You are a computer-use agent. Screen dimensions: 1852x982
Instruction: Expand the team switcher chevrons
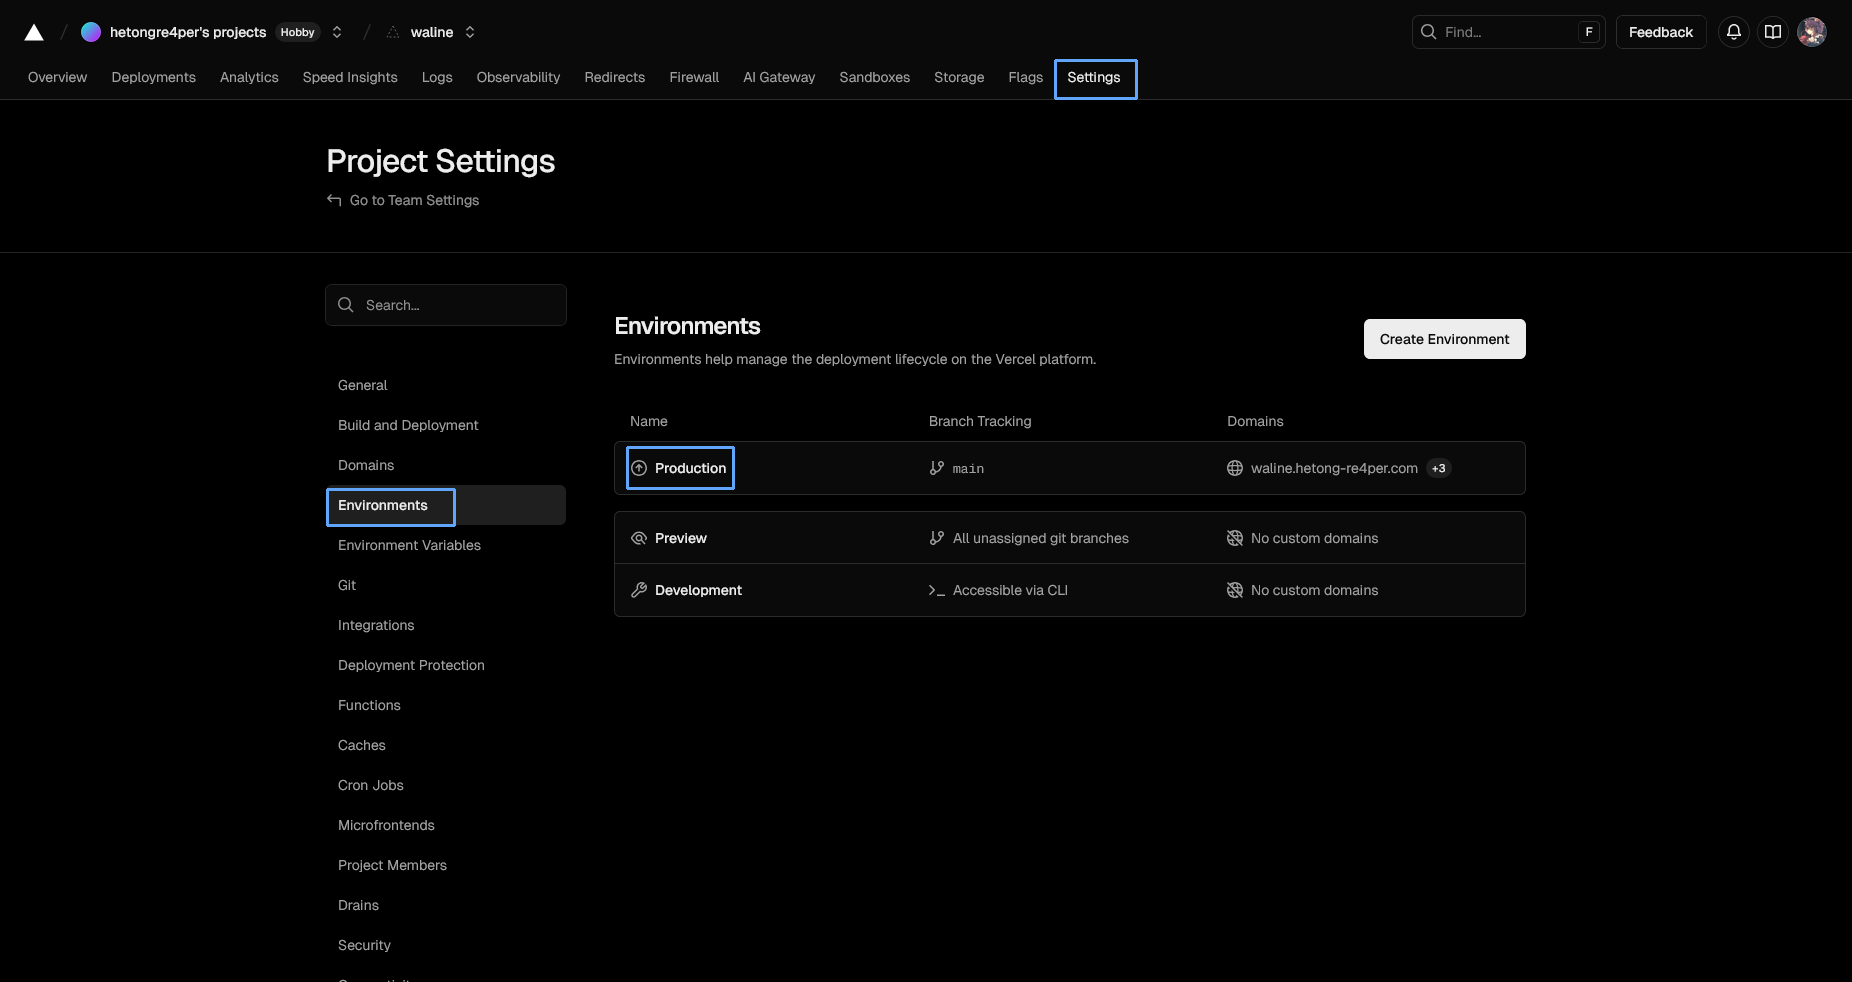(337, 32)
